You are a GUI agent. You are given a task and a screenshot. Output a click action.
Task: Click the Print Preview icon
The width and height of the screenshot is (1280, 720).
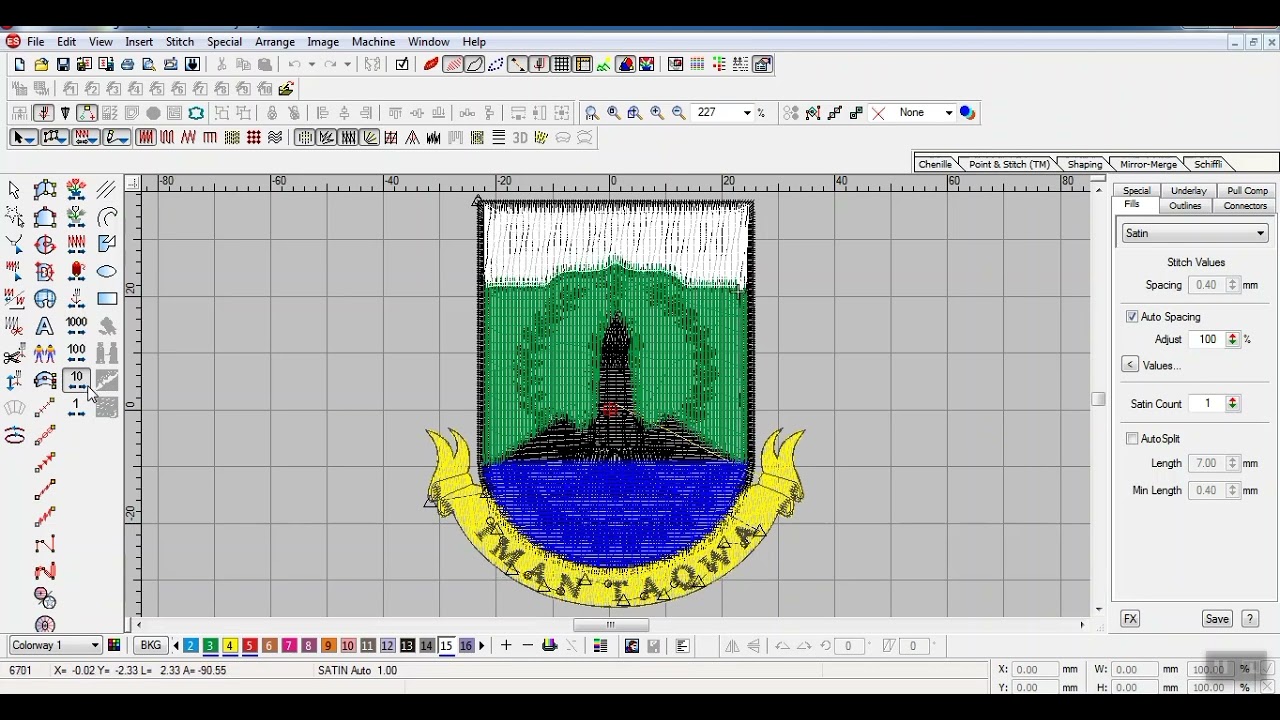[149, 65]
